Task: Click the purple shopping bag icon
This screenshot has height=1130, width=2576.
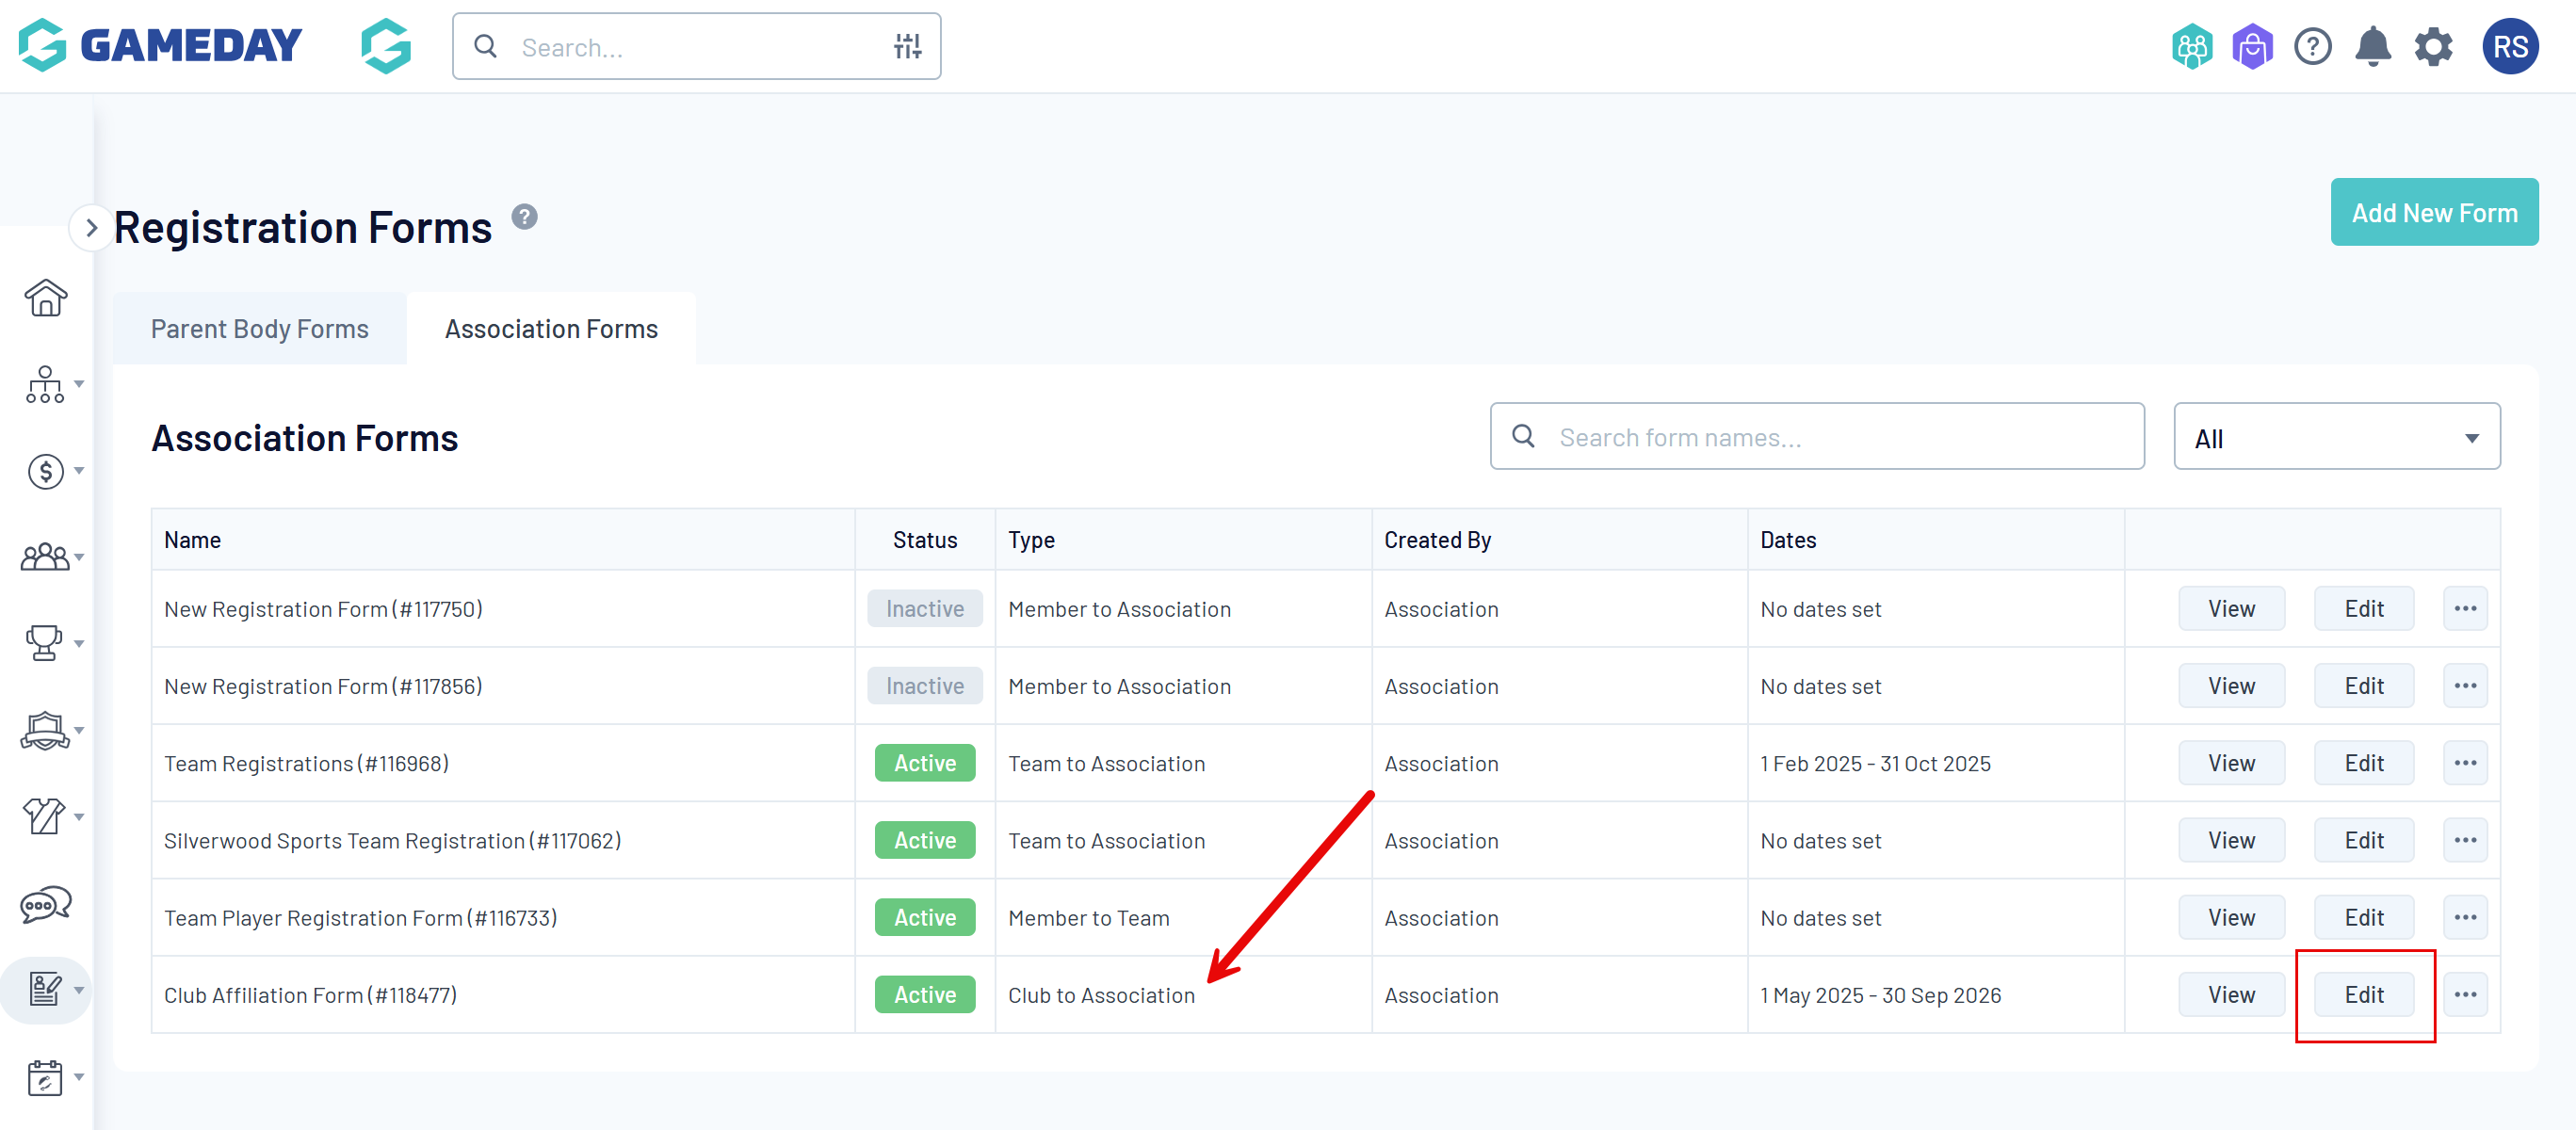Action: tap(2252, 47)
